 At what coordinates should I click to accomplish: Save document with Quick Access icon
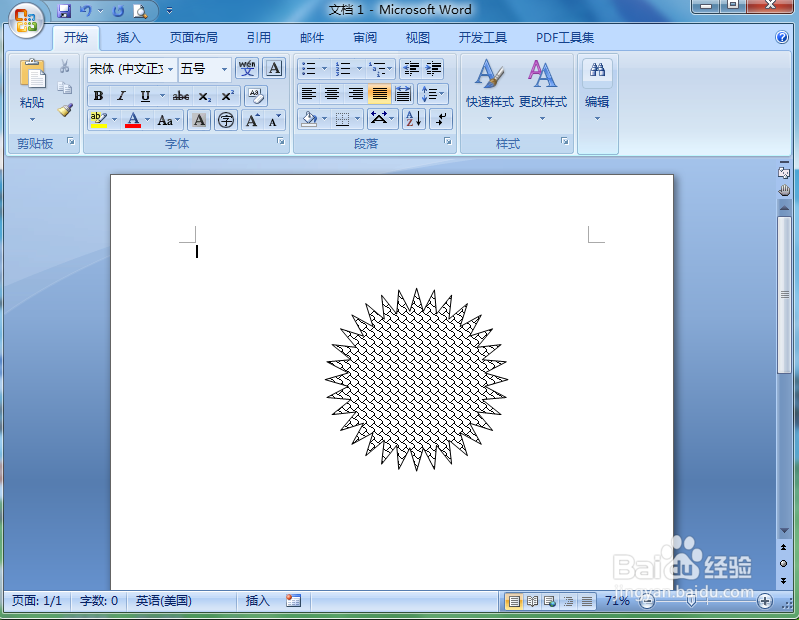(x=64, y=11)
